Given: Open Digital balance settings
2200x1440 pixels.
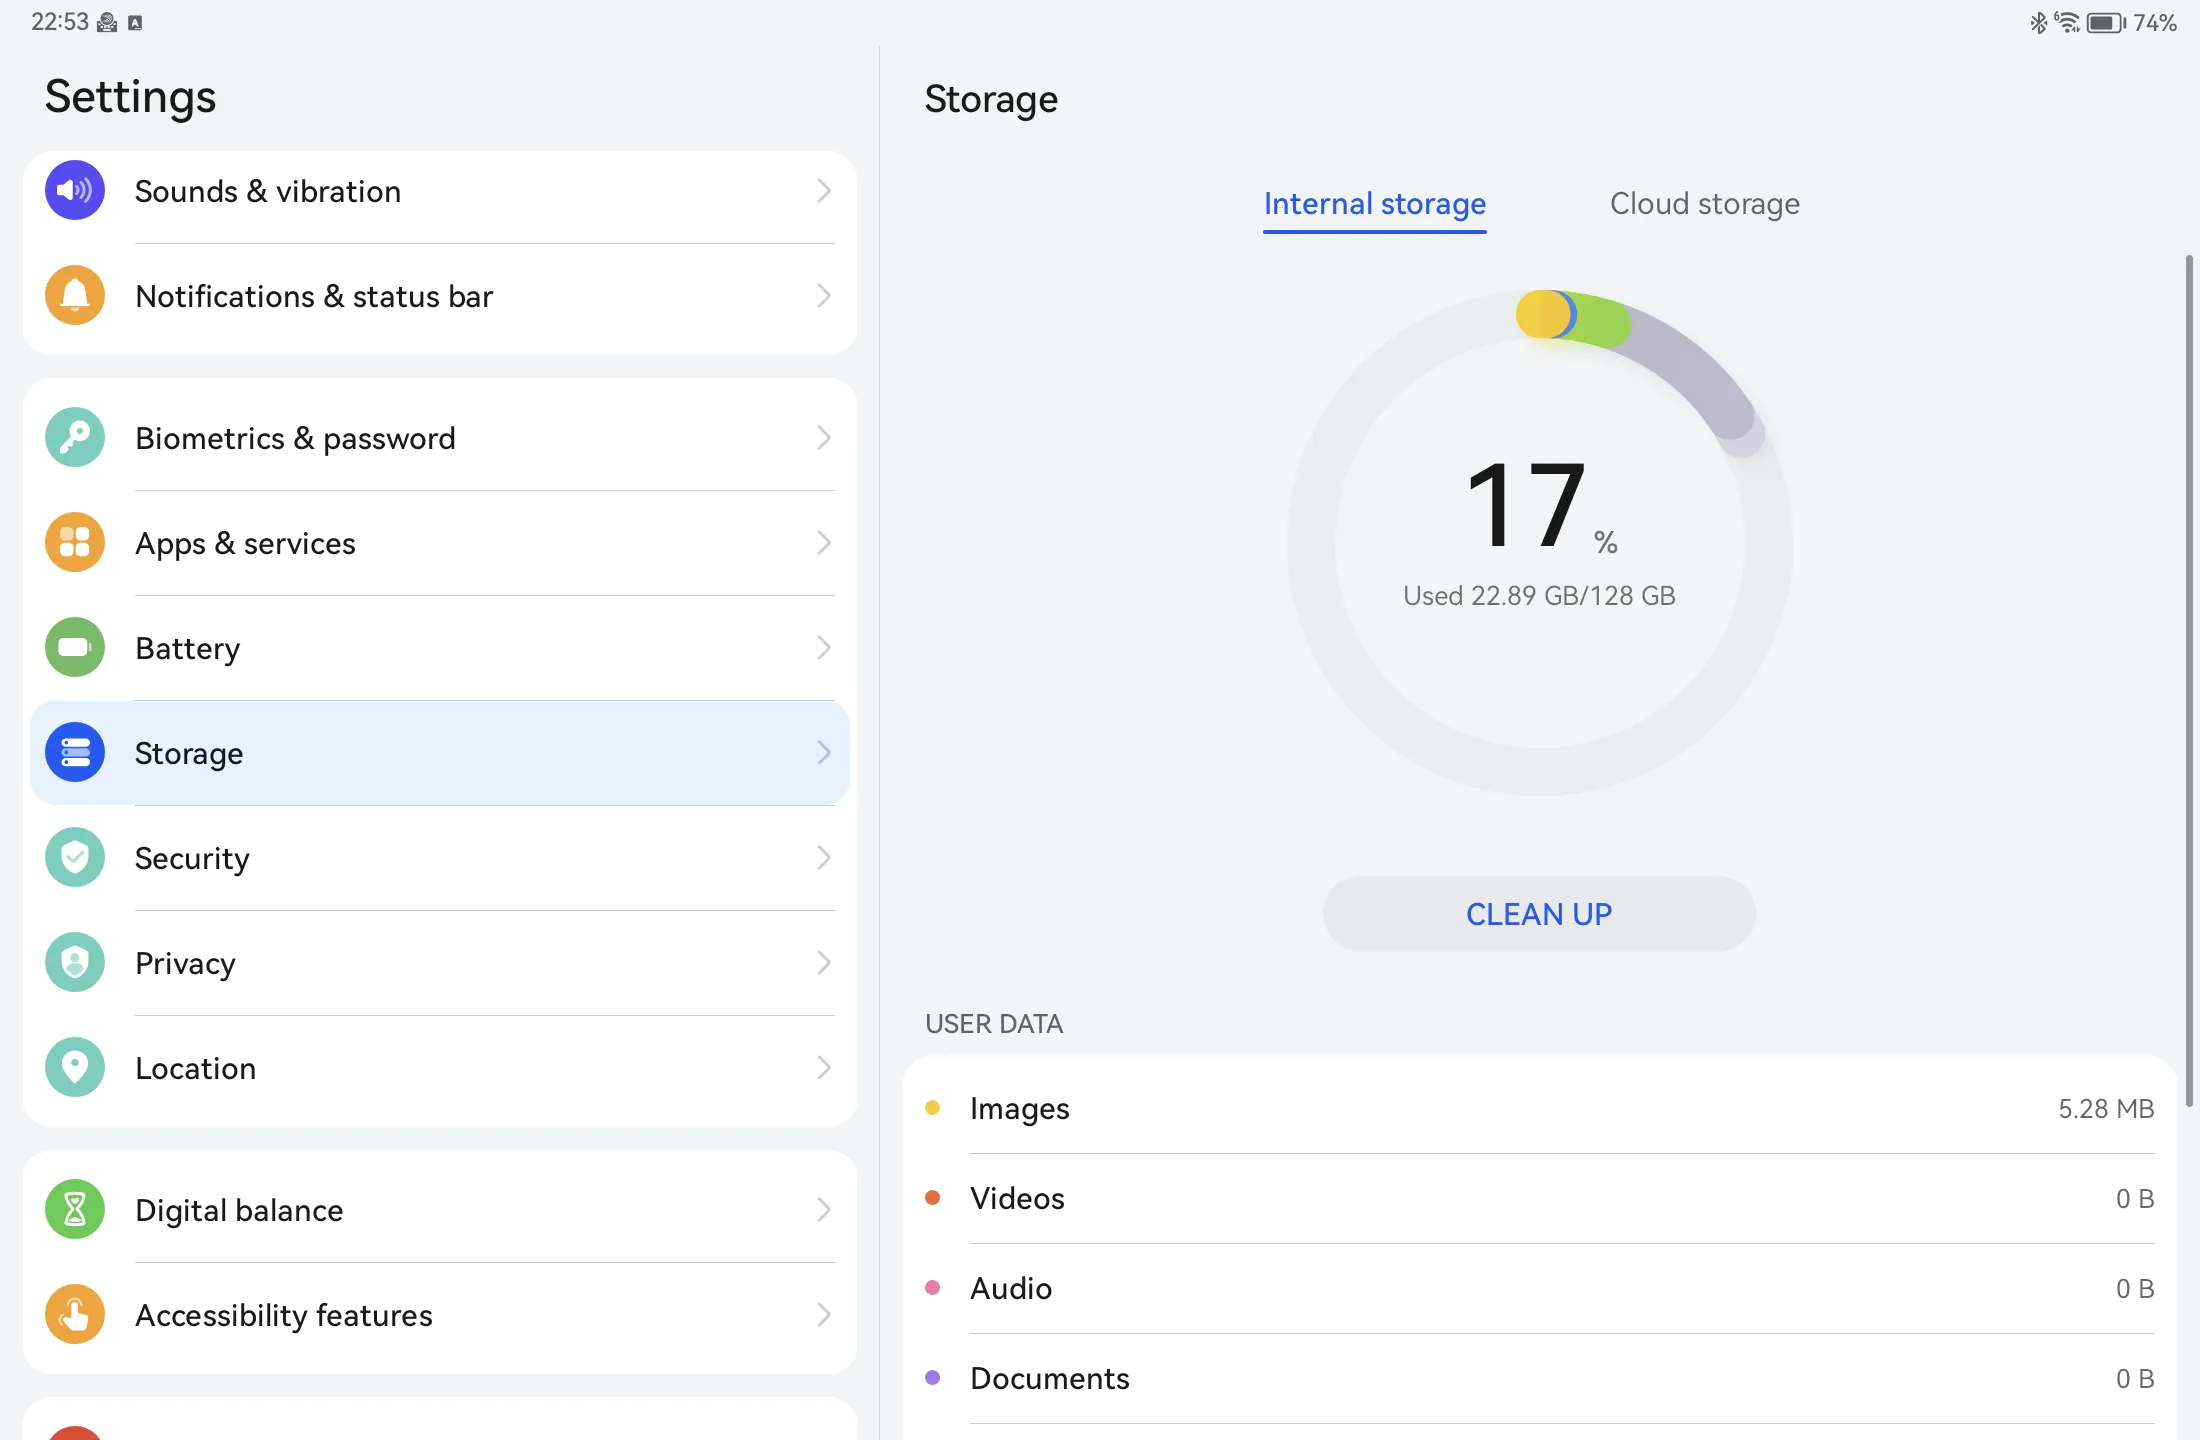Looking at the screenshot, I should (x=440, y=1210).
